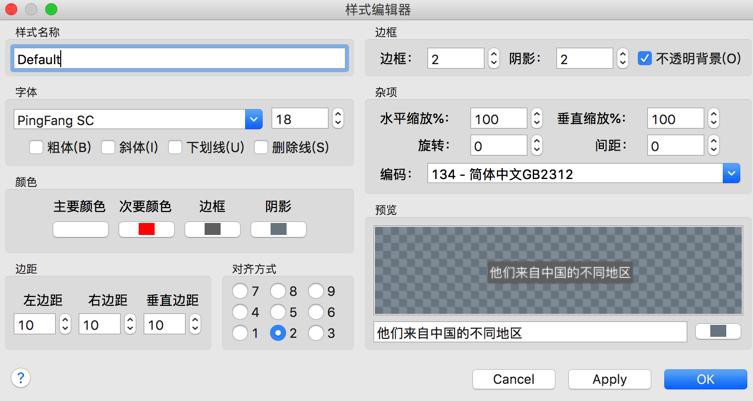
Task: Click the 边框 outline width field
Action: click(456, 59)
